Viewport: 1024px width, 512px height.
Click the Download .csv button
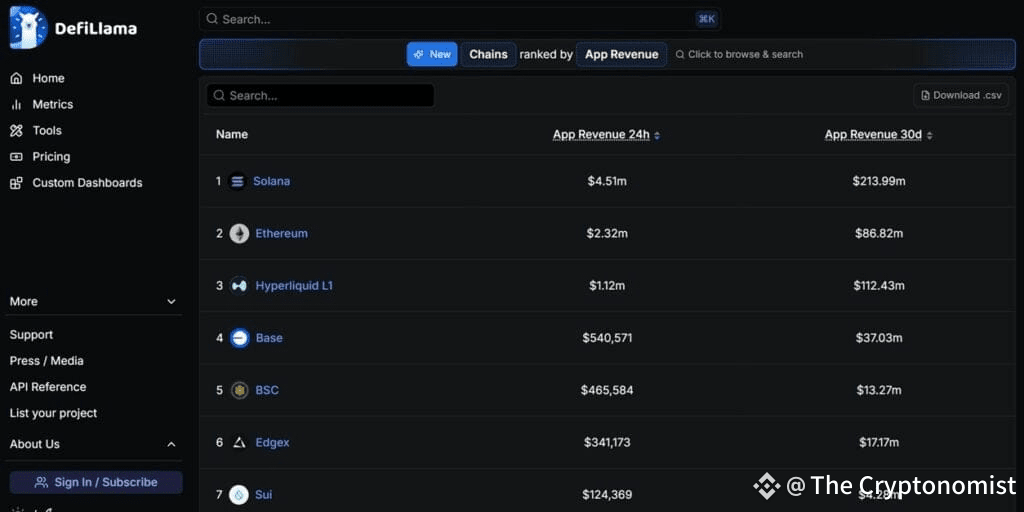(x=961, y=95)
